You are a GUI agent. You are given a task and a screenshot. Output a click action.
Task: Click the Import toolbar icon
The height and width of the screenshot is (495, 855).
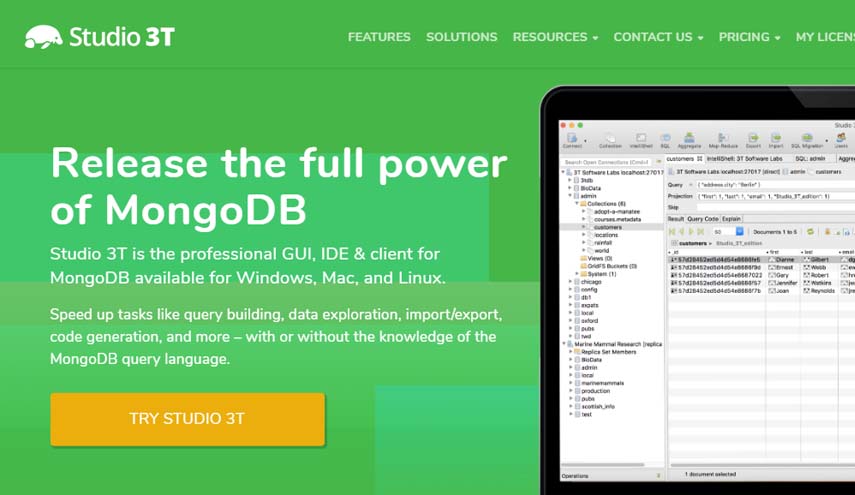[776, 138]
